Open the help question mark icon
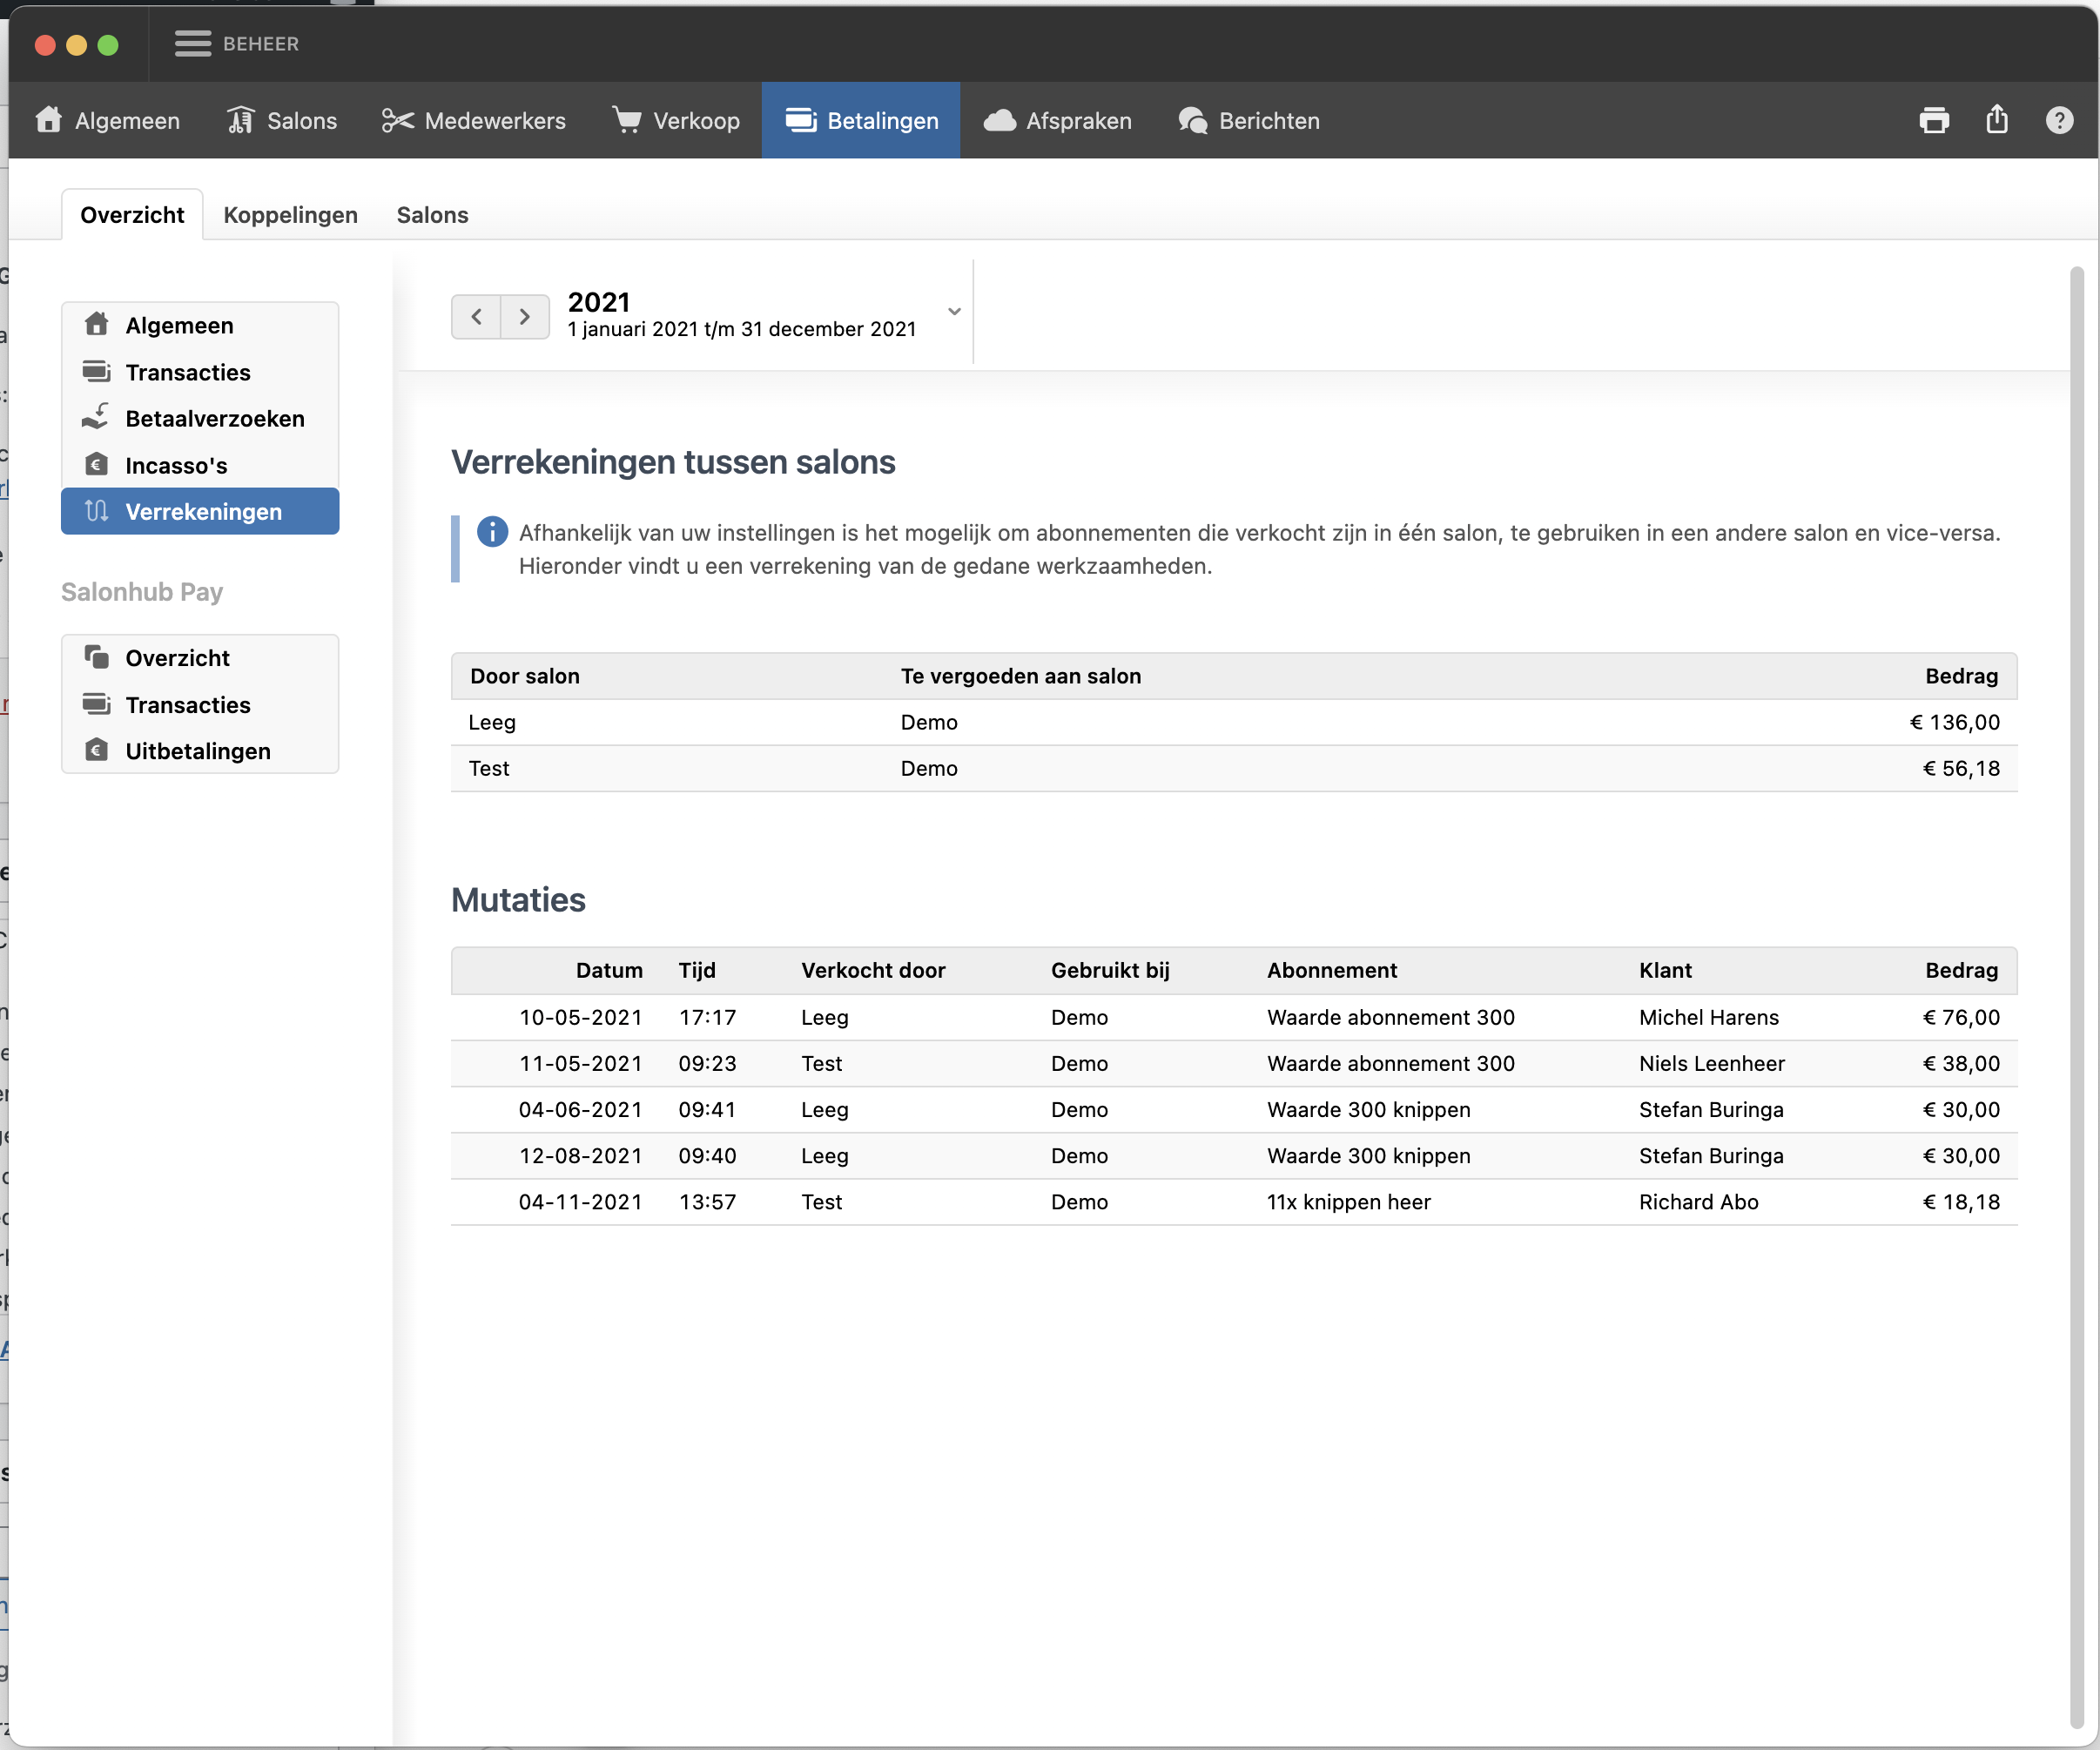This screenshot has width=2100, height=1750. pos(2058,120)
